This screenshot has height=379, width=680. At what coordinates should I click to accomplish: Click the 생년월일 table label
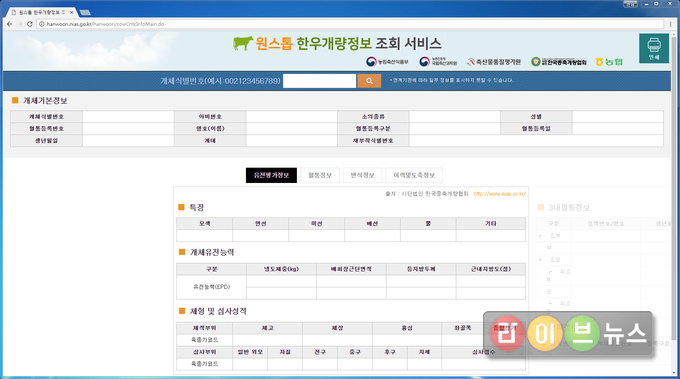46,140
